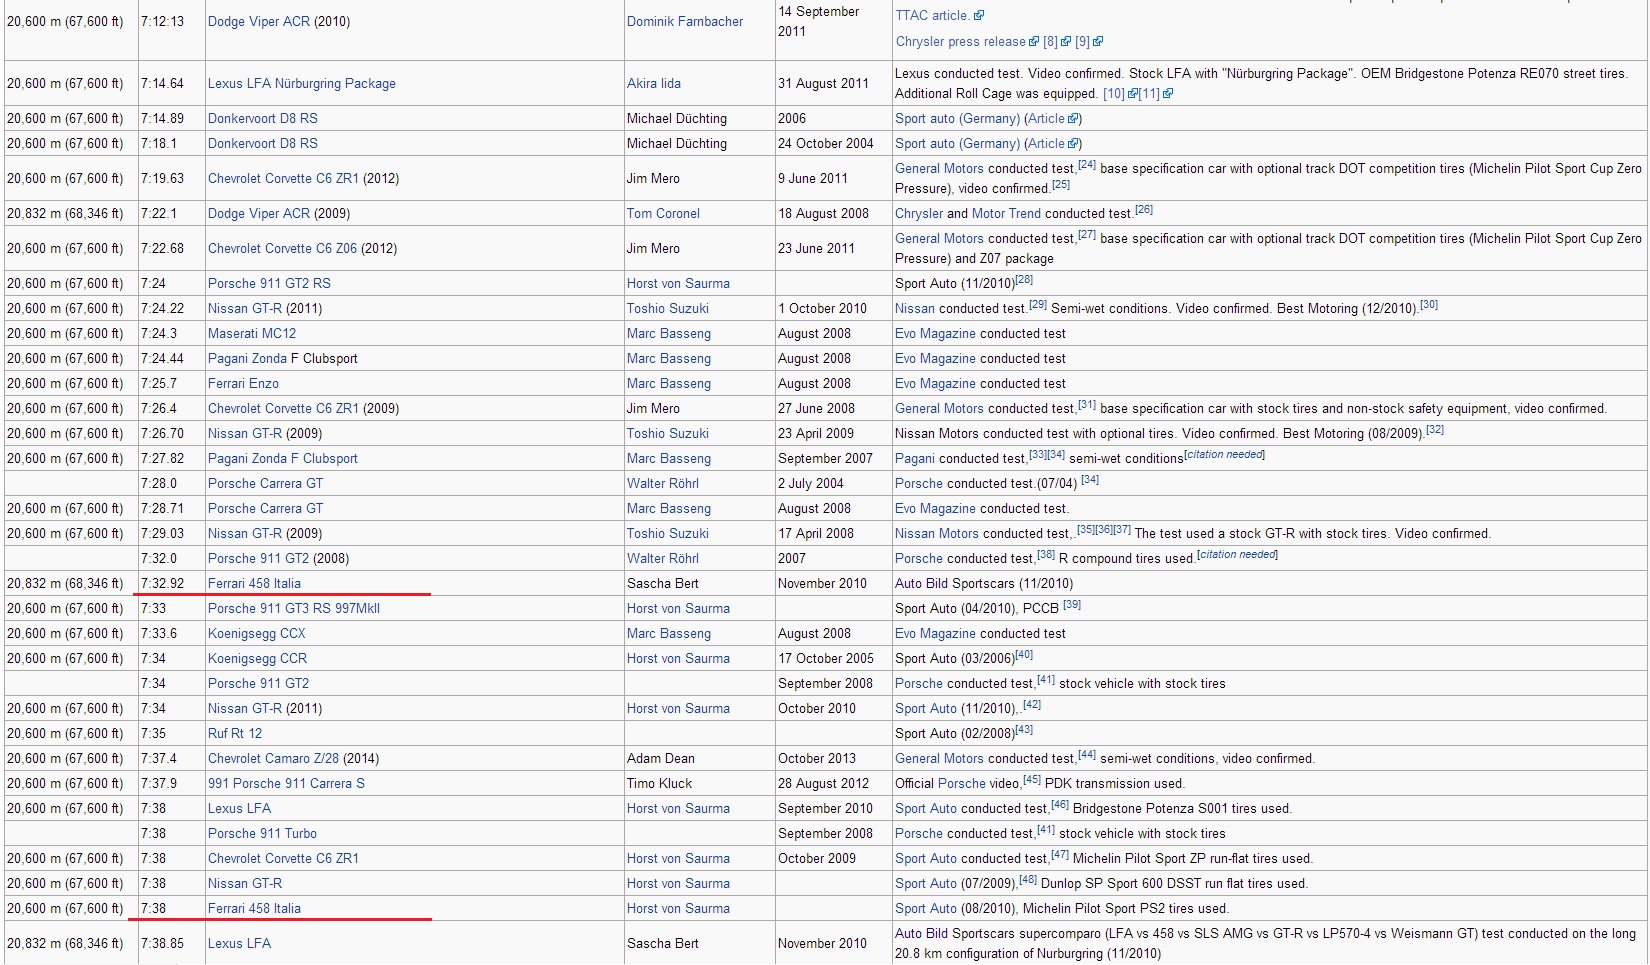Open Horst von Saurma link in the Koenigsegg CCR row
1650x965 pixels.
coord(678,658)
